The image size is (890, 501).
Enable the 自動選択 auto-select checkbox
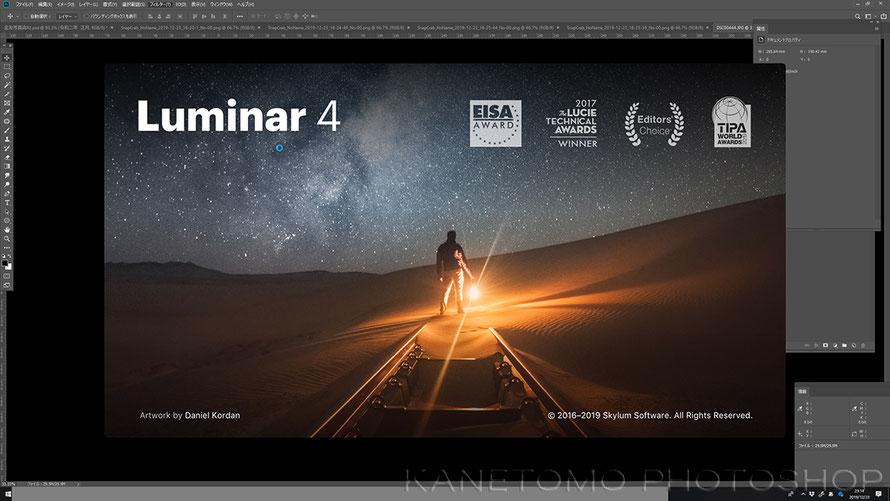tap(26, 16)
